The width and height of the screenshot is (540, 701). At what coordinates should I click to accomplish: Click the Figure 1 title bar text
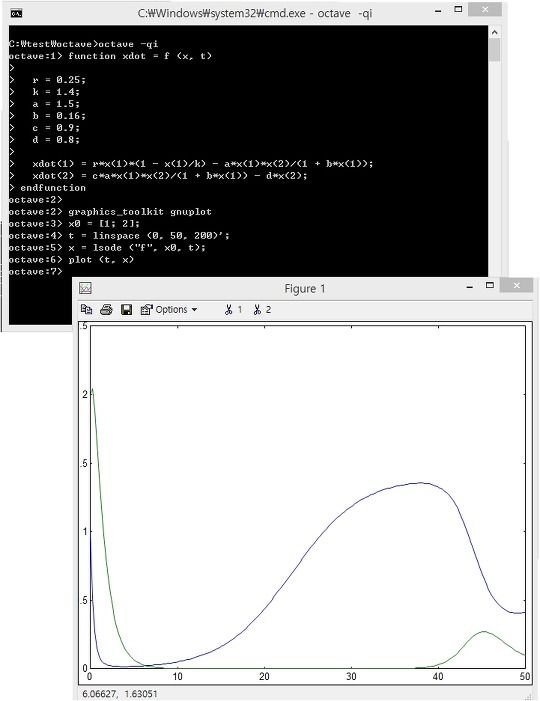click(x=305, y=289)
